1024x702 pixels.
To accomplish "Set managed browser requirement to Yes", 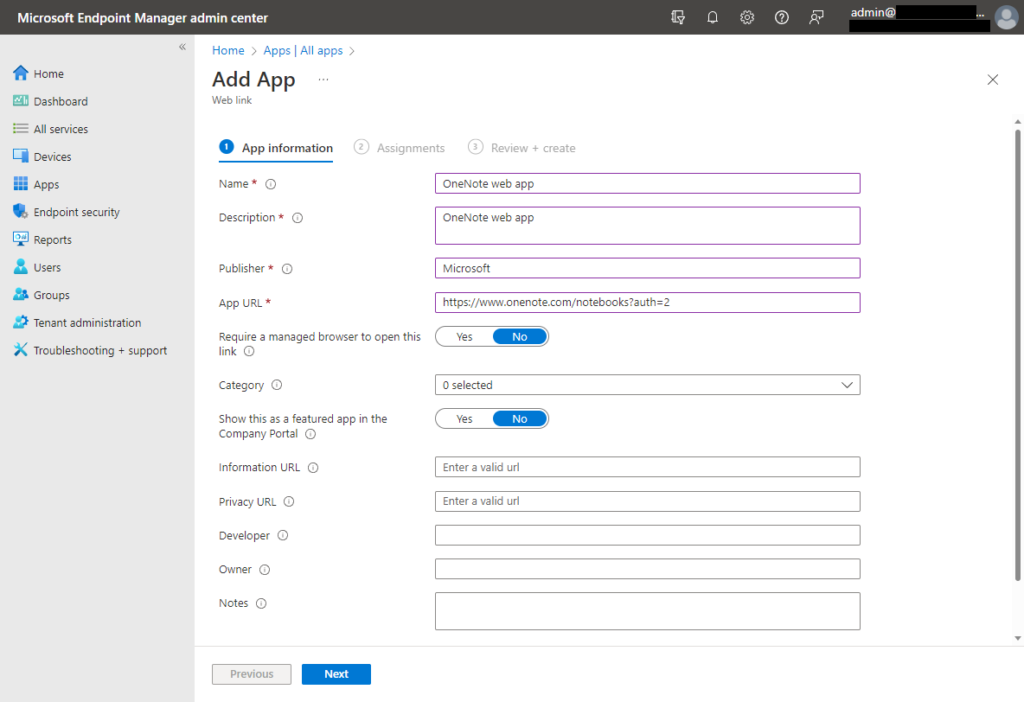I will point(464,337).
